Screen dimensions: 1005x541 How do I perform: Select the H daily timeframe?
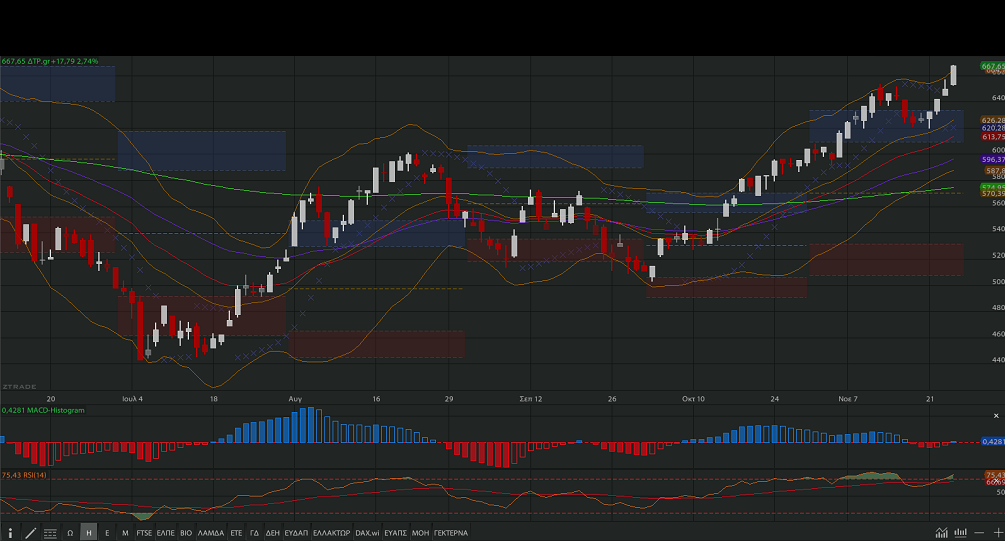[x=88, y=533]
